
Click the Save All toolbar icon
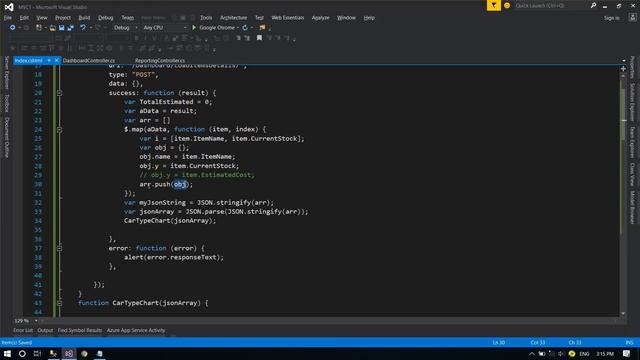[x=71, y=28]
